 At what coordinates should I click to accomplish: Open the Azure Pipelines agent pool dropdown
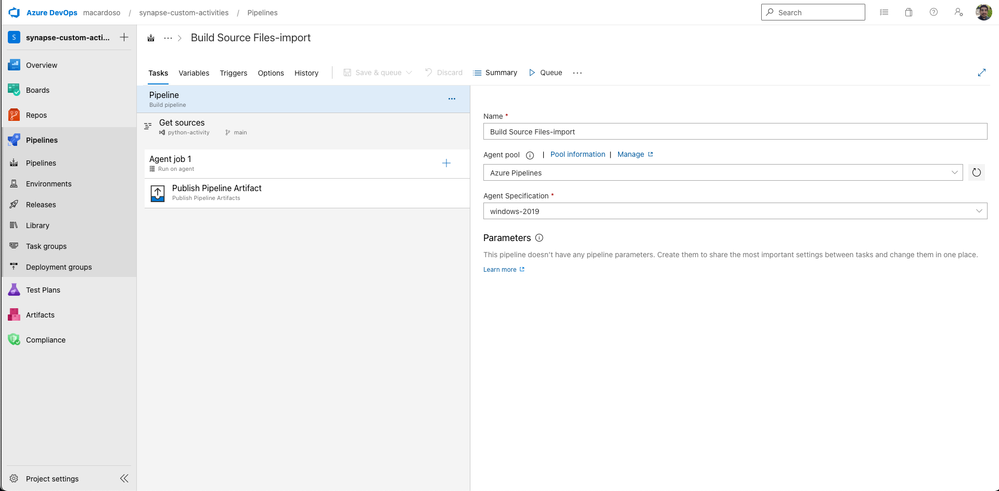(x=723, y=173)
